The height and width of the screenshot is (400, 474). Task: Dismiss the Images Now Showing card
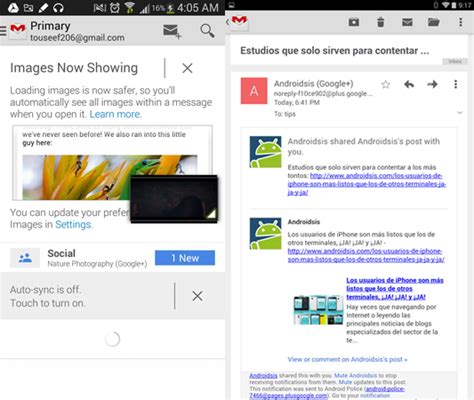pos(187,68)
